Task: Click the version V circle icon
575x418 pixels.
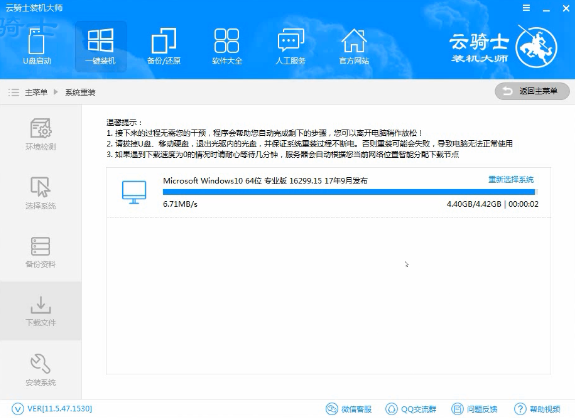Action: click(18, 408)
